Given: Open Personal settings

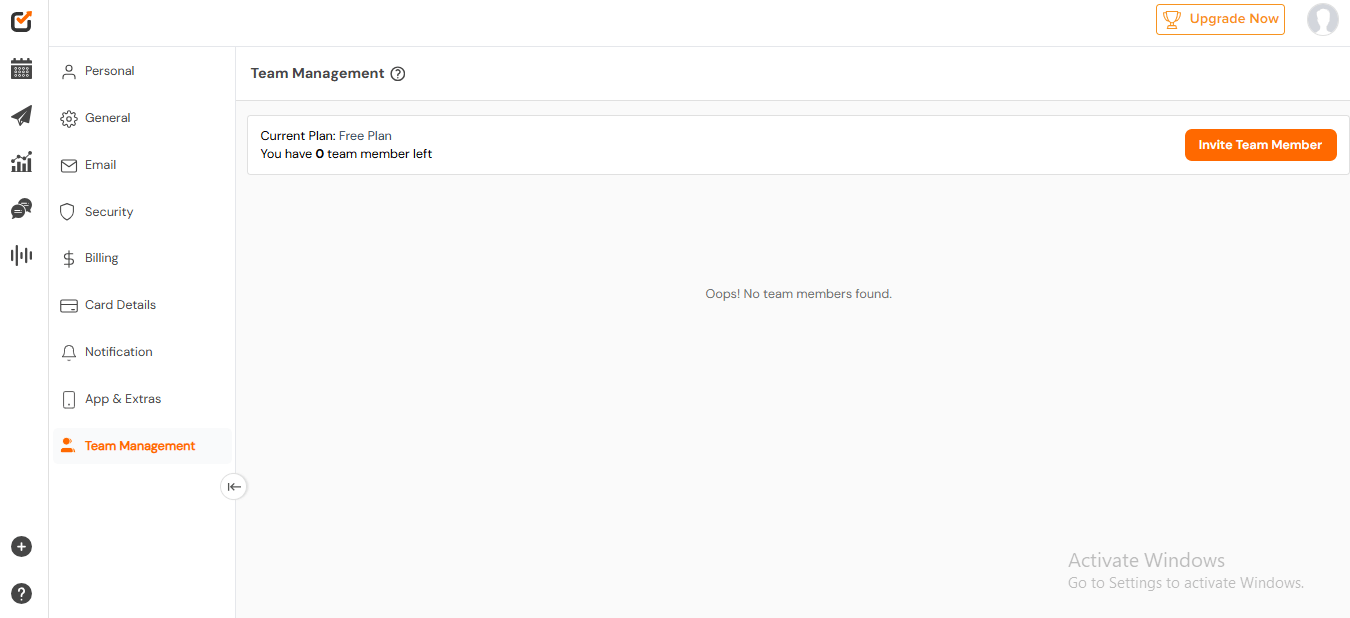Looking at the screenshot, I should [x=141, y=71].
